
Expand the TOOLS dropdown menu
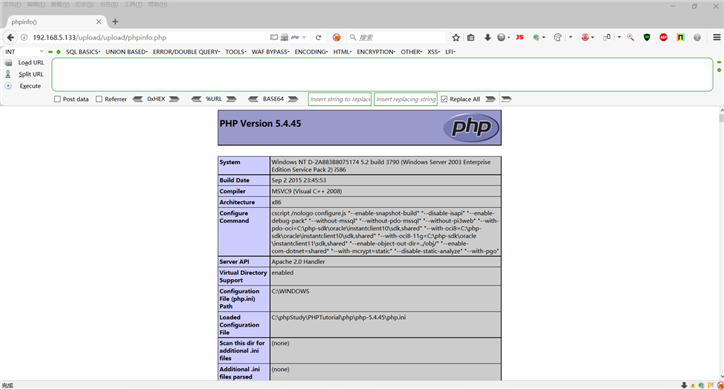point(236,52)
